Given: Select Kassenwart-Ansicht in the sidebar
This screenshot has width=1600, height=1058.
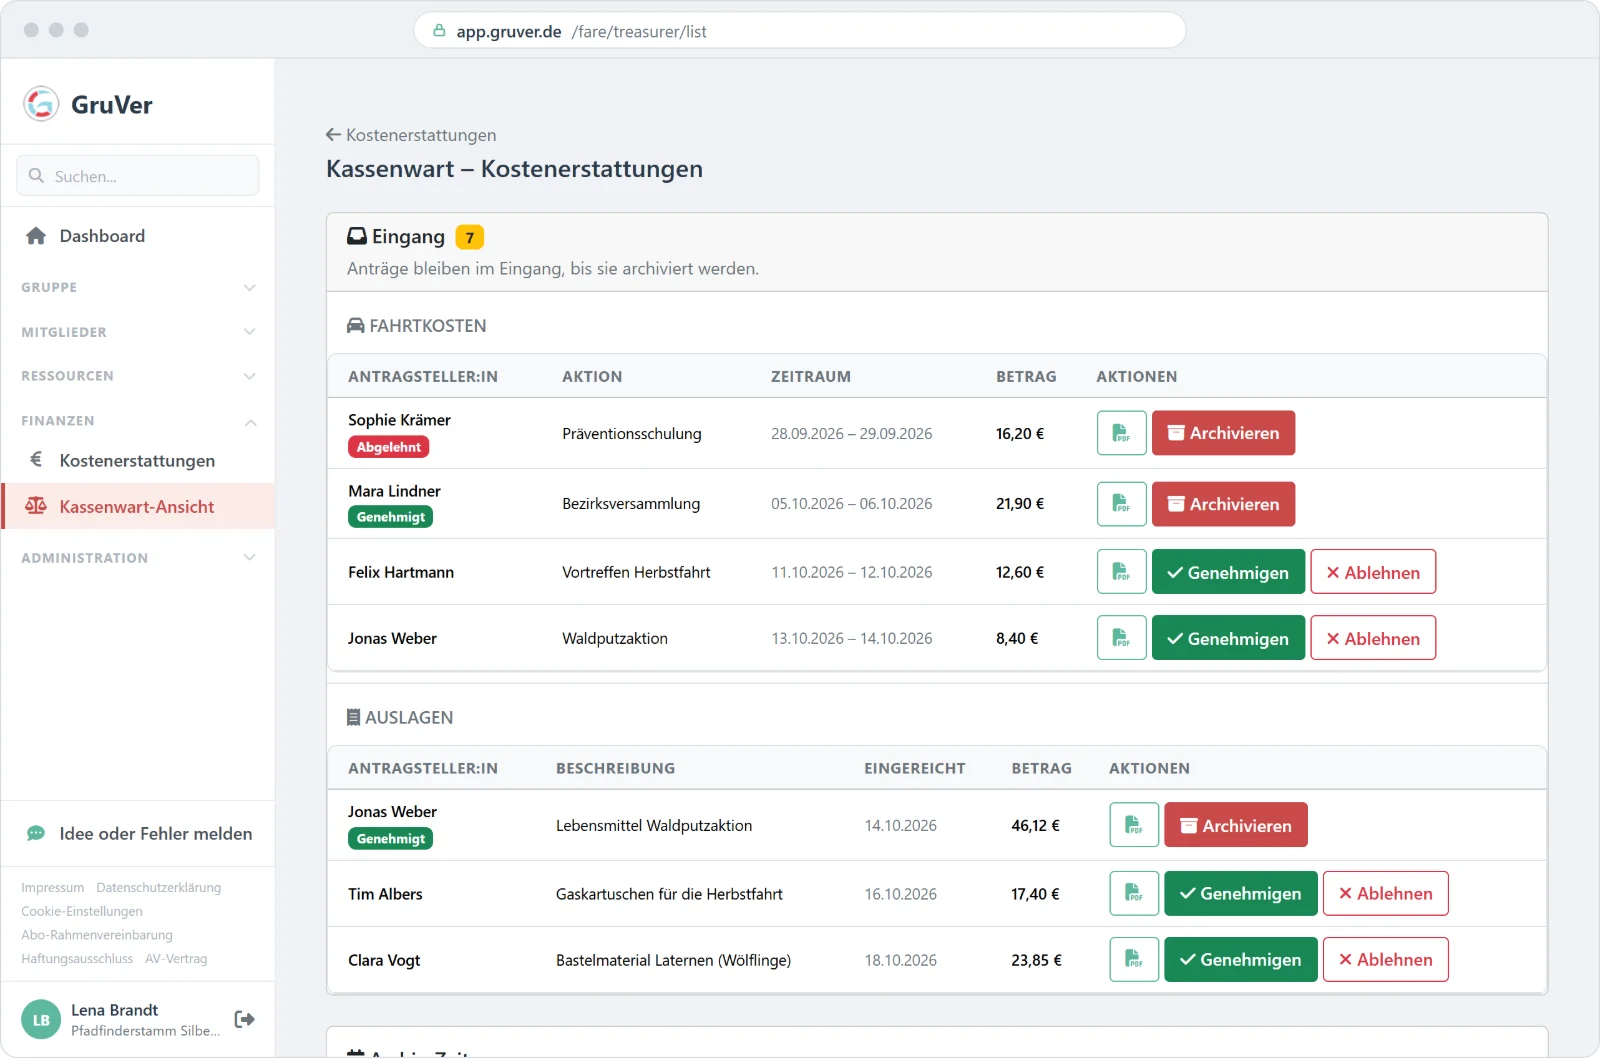Looking at the screenshot, I should (138, 506).
